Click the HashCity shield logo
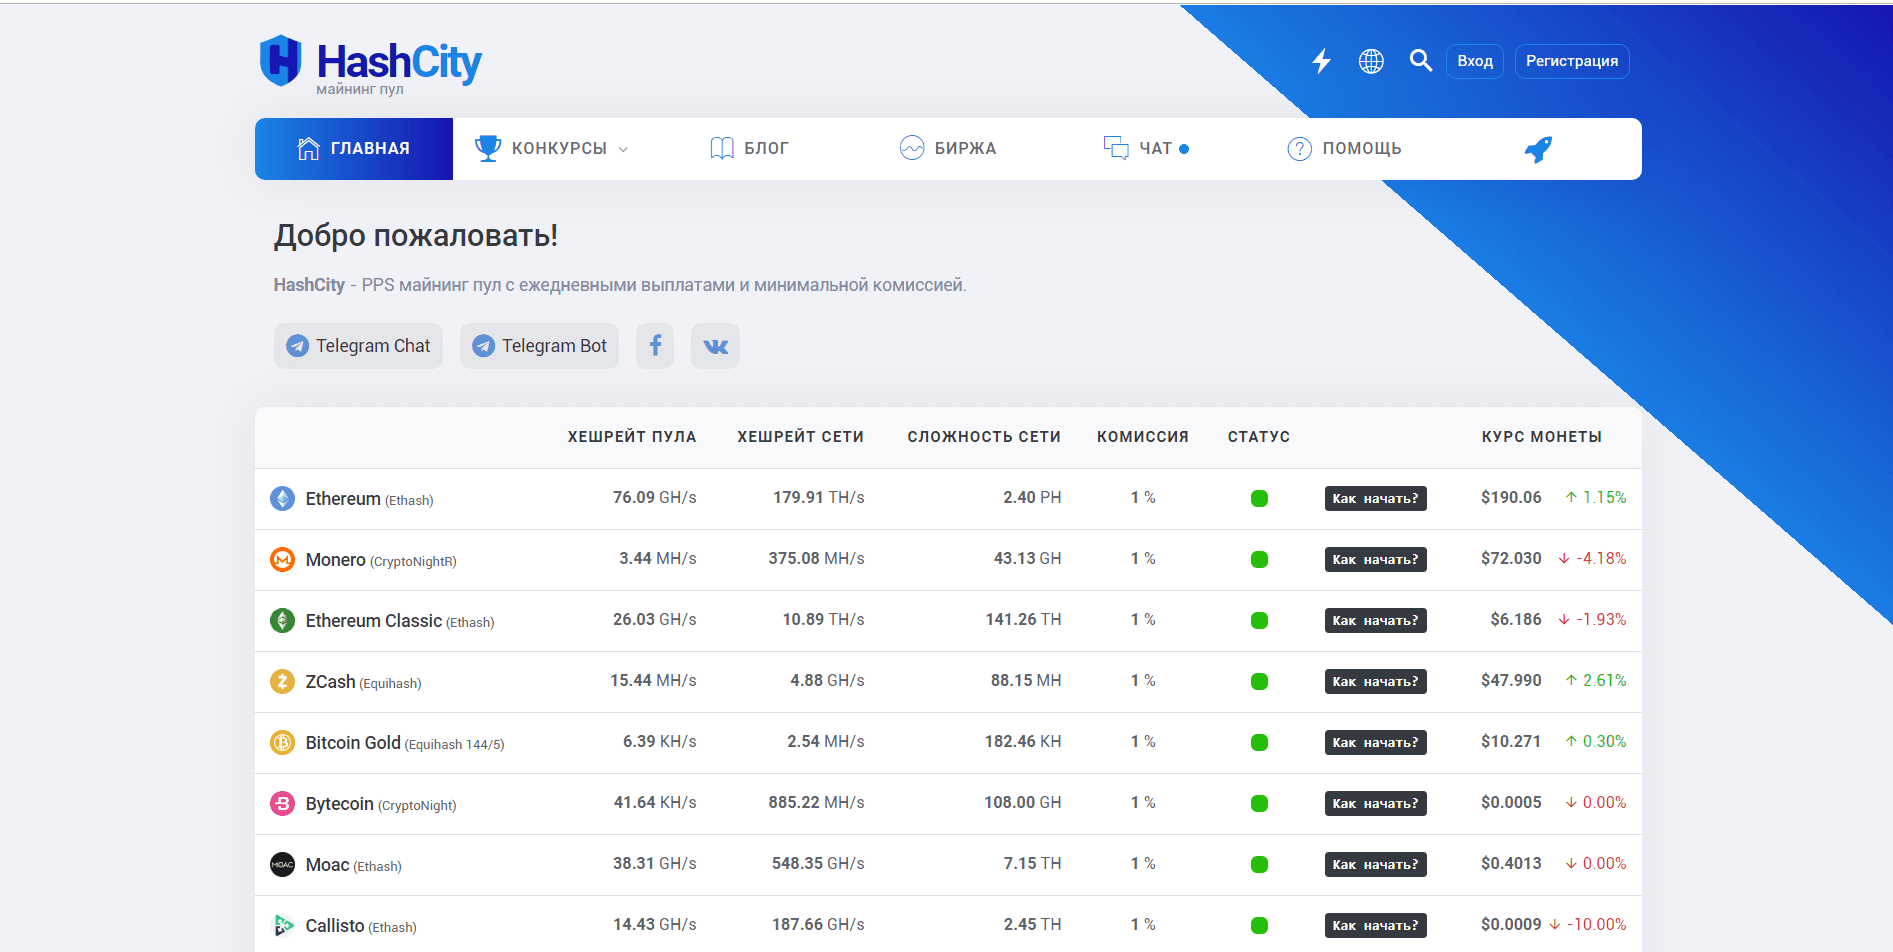The image size is (1893, 952). [x=281, y=60]
